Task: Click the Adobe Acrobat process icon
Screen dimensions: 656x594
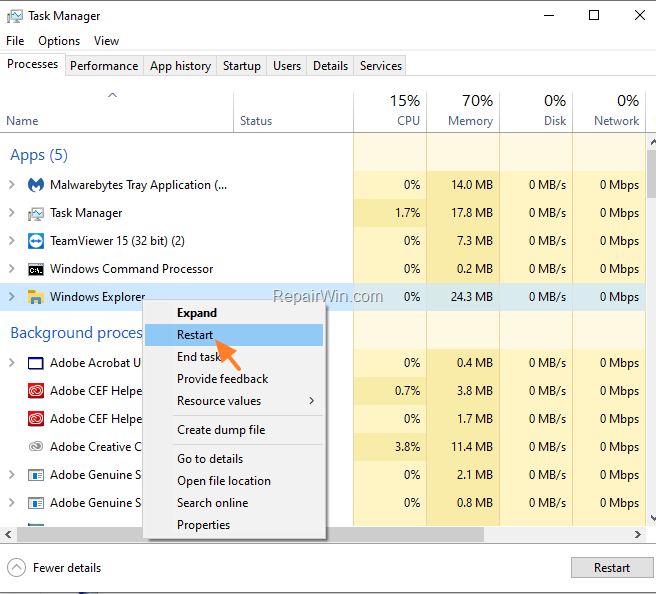Action: [x=36, y=363]
